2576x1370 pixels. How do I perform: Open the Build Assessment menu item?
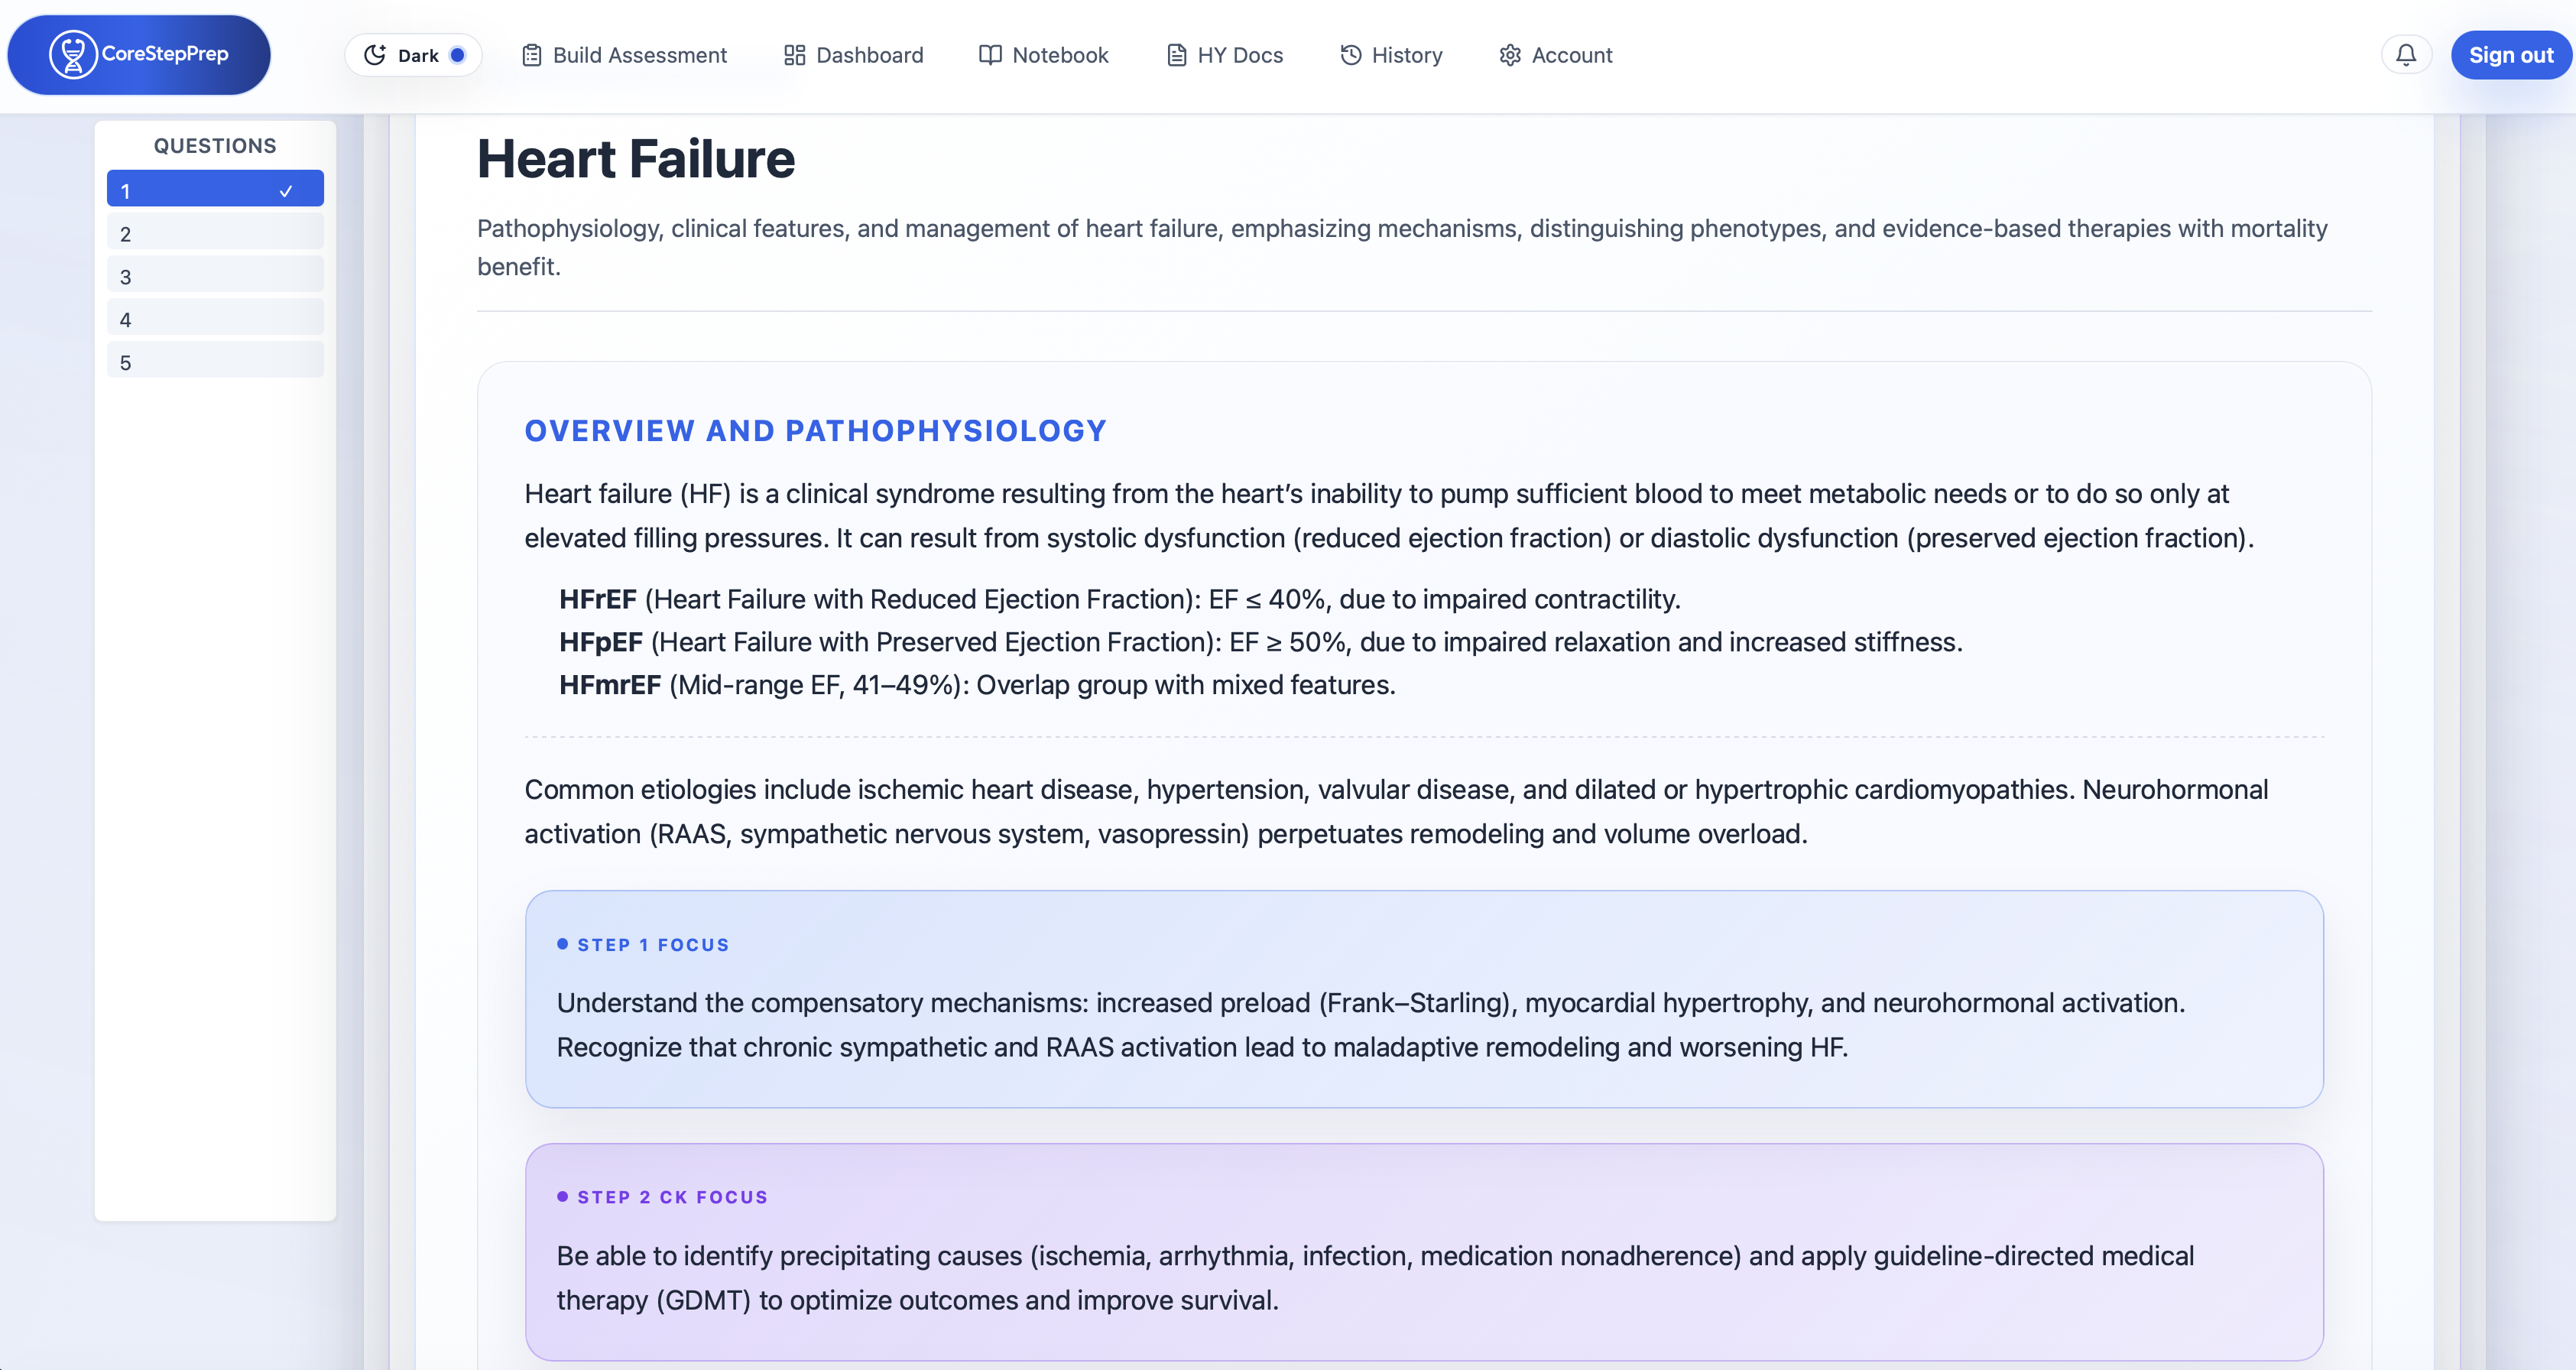(x=624, y=55)
